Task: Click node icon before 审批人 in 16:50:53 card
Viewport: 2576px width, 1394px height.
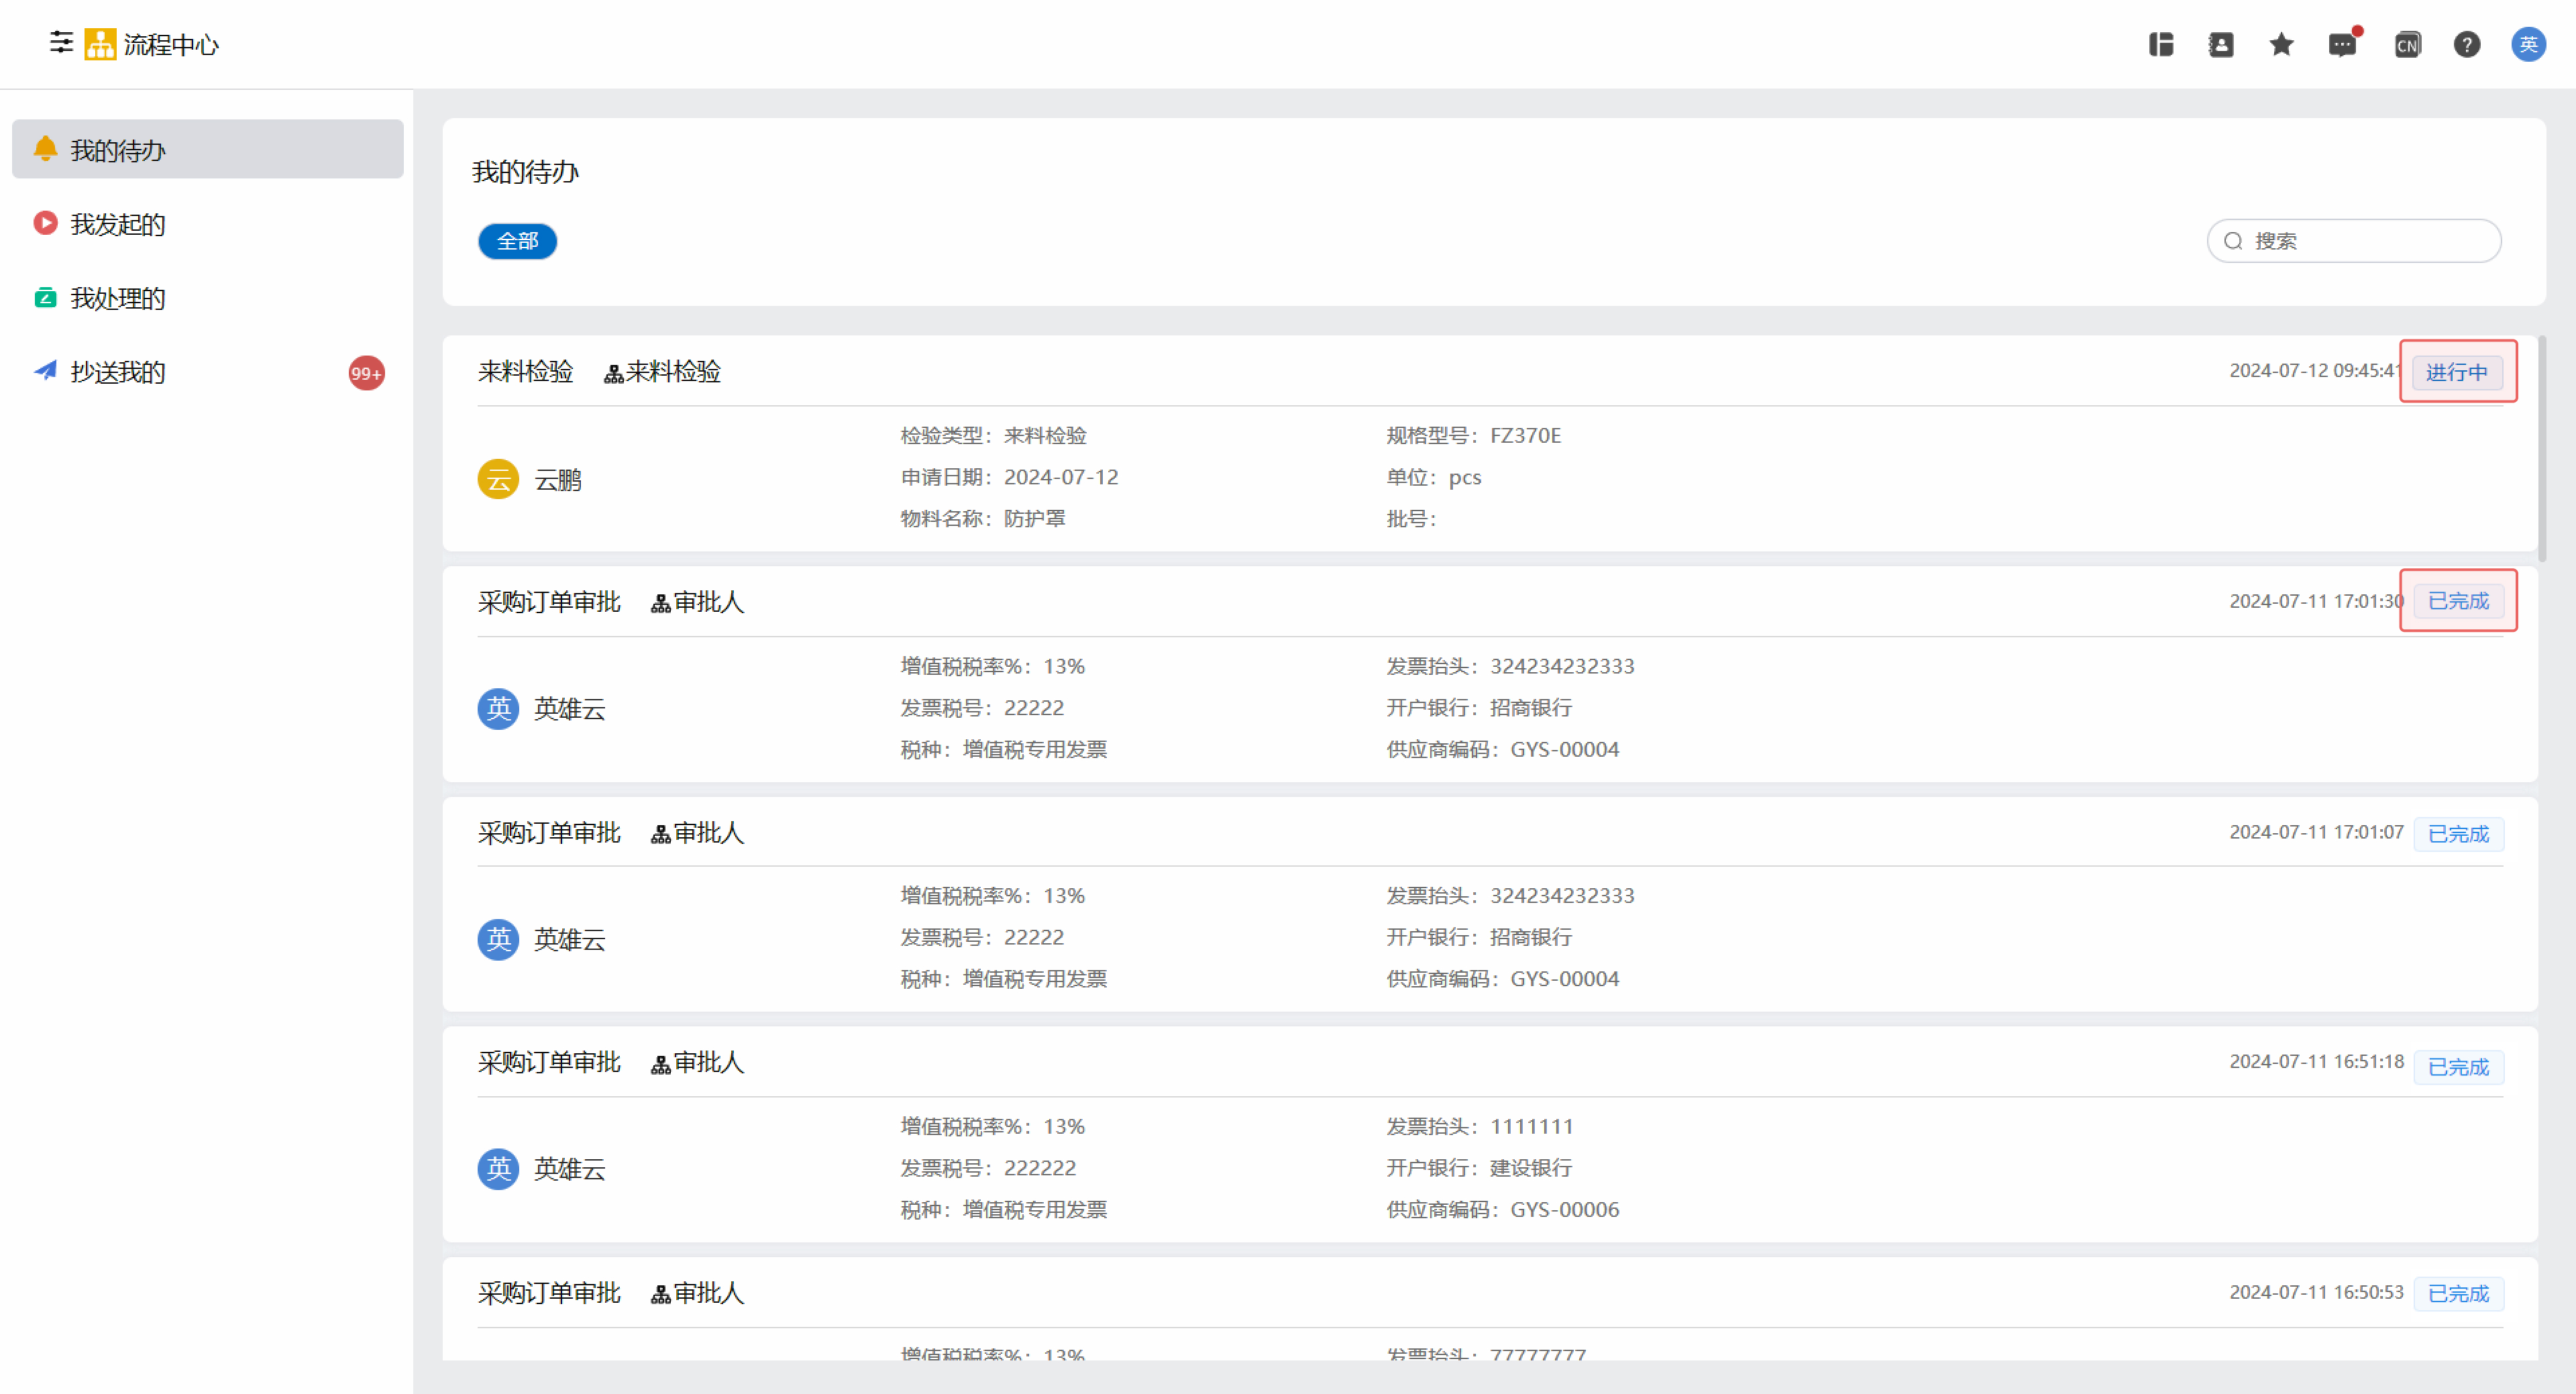Action: coord(660,1295)
